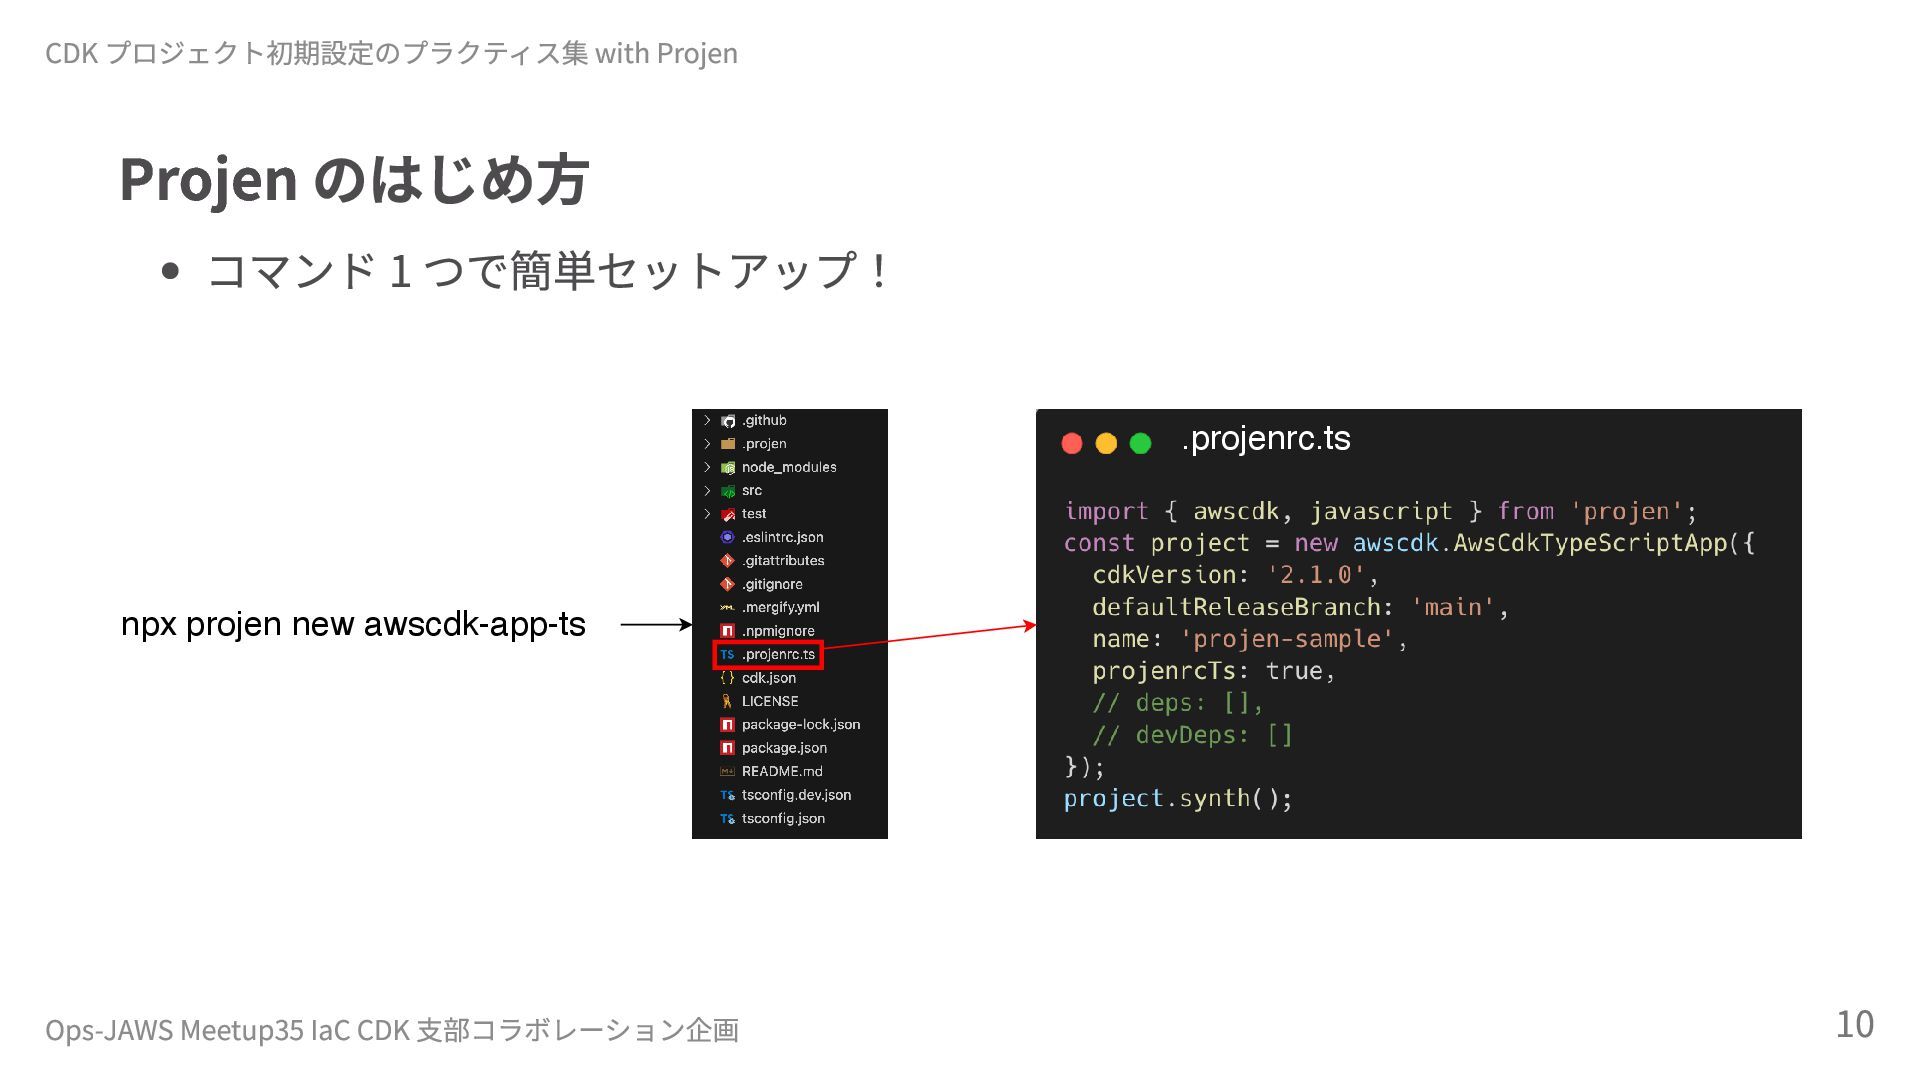Image resolution: width=1920 pixels, height=1080 pixels.
Task: Click the yellow minimize dot of code window
Action: (1106, 443)
